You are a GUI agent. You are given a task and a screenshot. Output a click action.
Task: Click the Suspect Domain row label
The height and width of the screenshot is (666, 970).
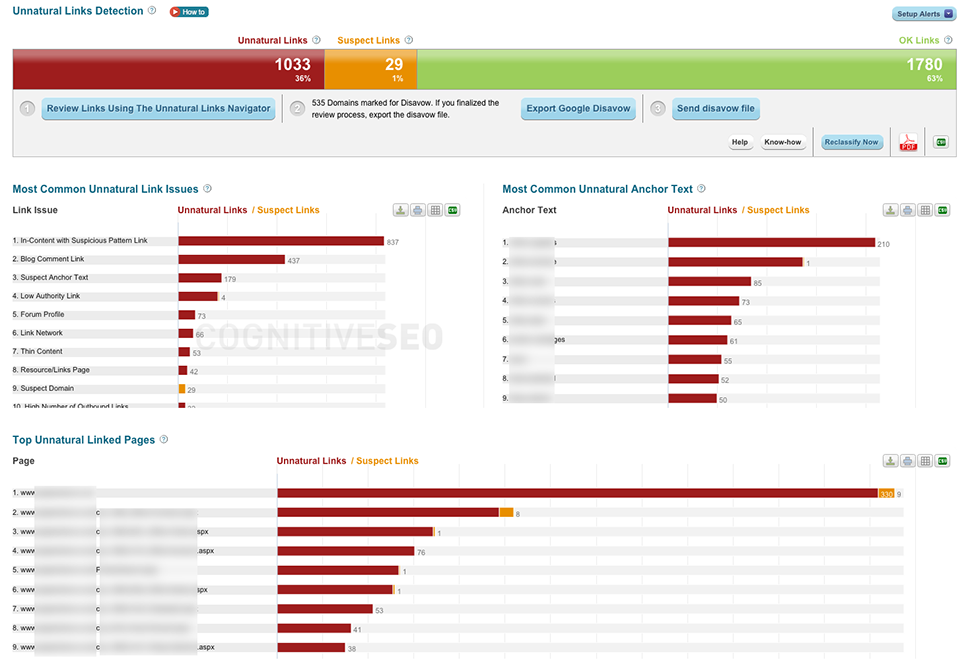pos(43,389)
